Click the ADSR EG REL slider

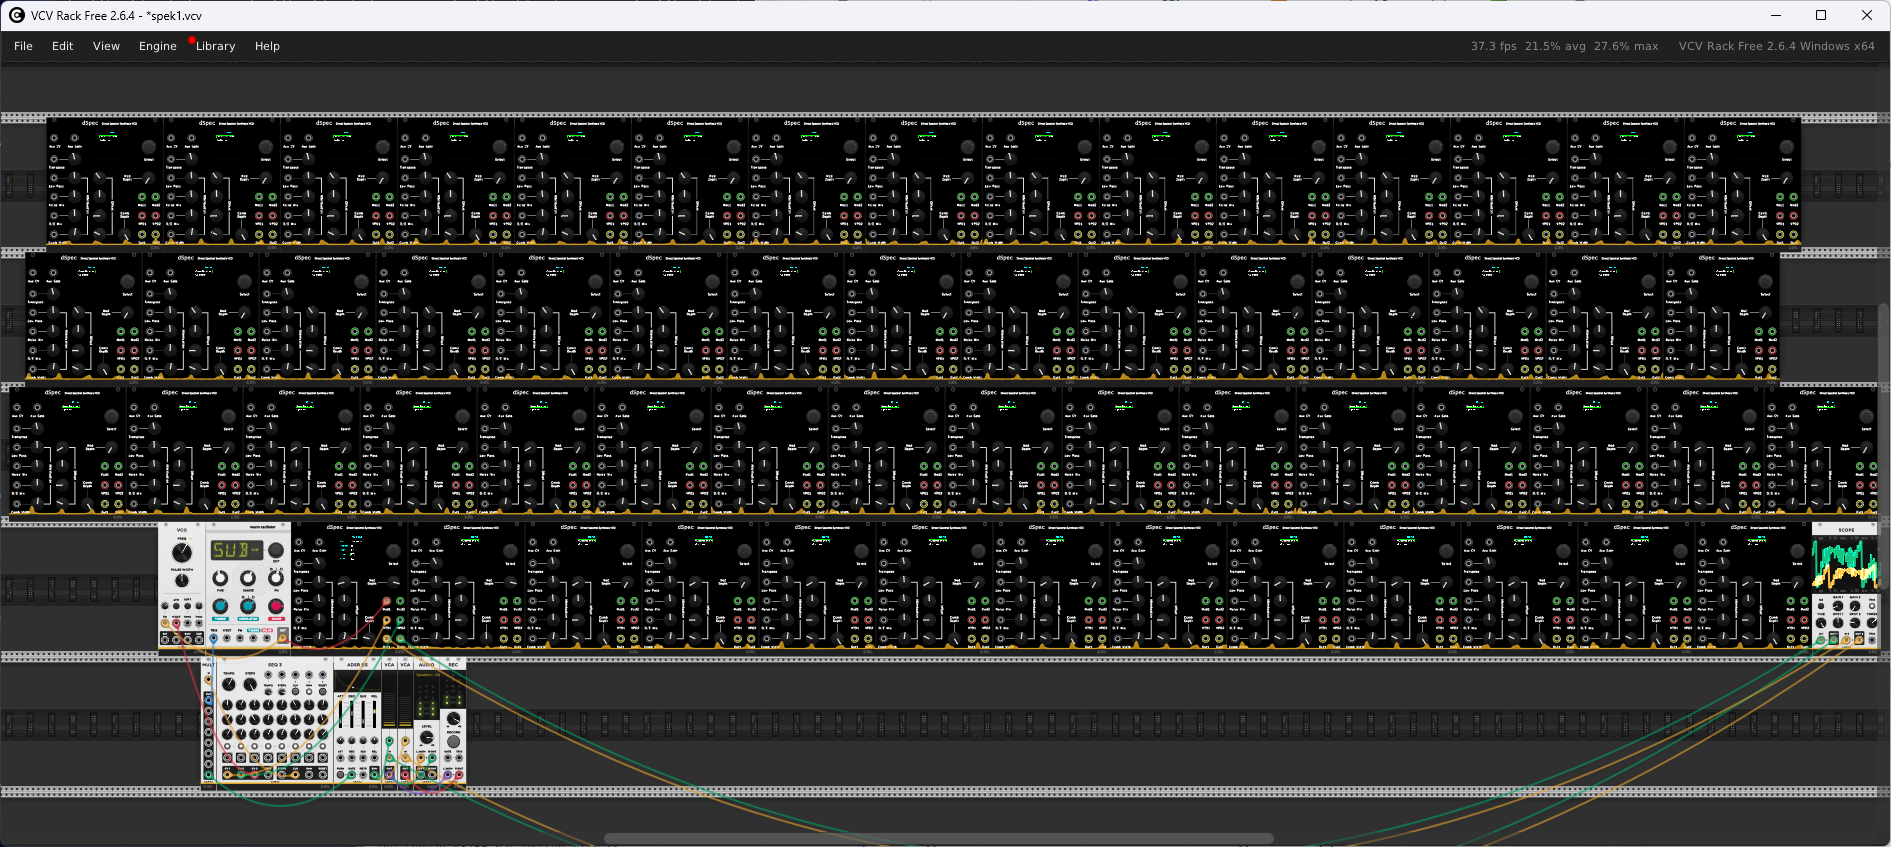click(x=374, y=714)
